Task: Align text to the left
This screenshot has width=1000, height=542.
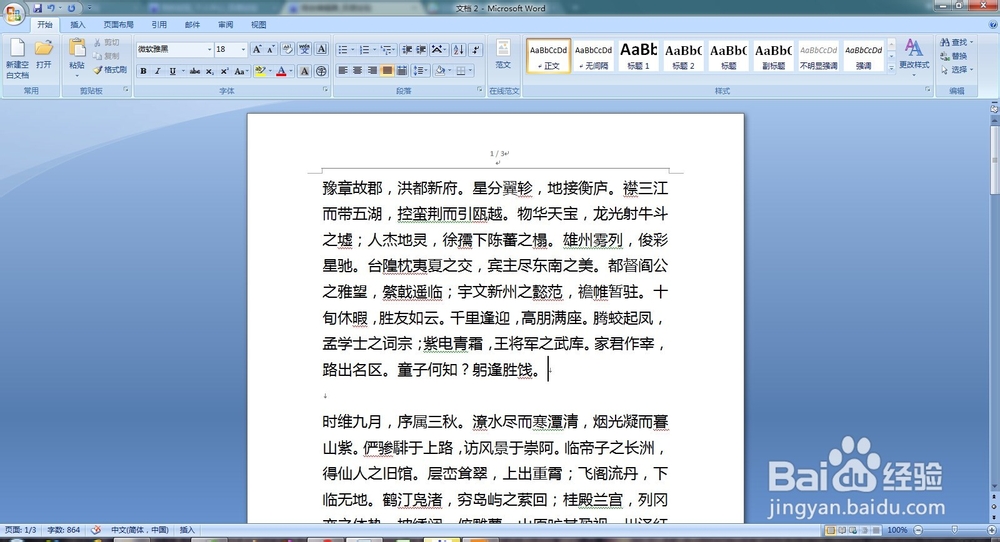Action: [x=342, y=71]
